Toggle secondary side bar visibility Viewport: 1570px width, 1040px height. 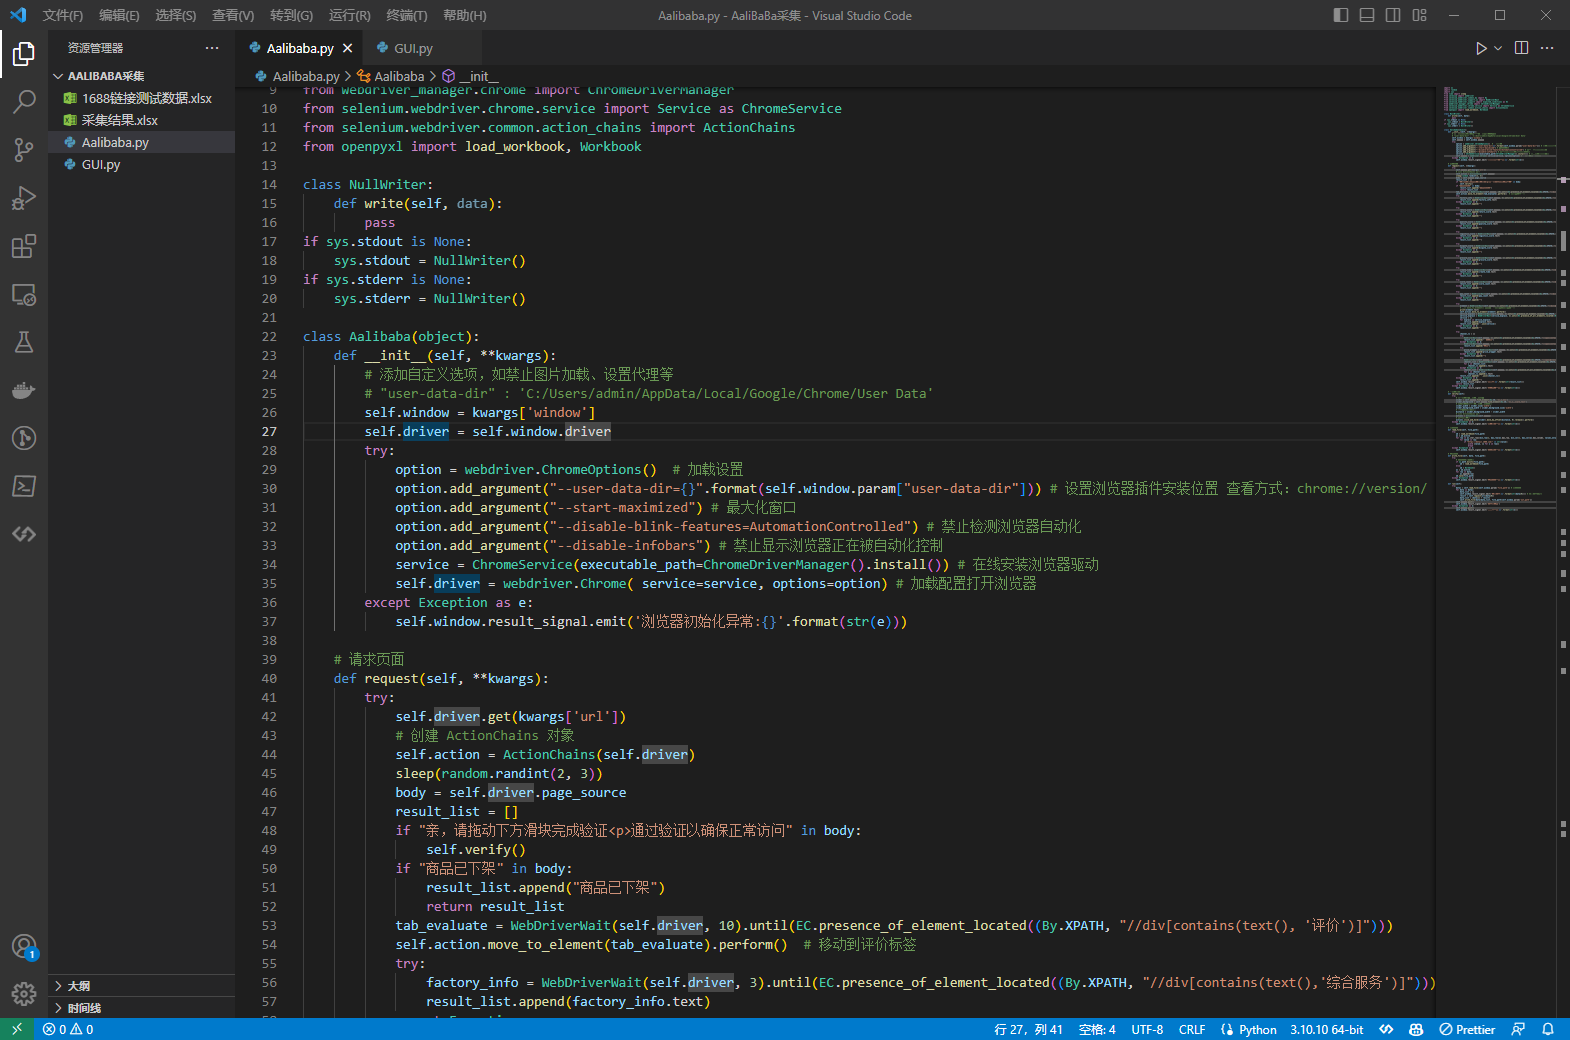tap(1393, 15)
